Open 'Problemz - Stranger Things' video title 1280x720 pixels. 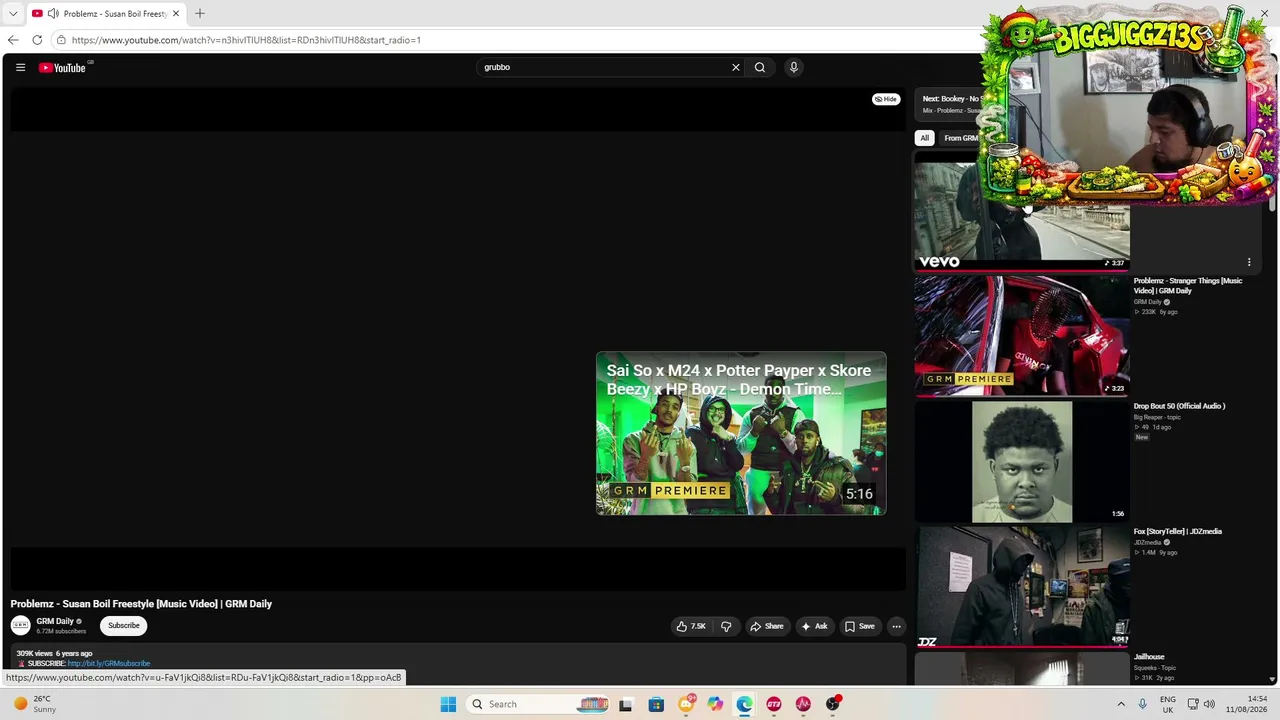tap(1188, 286)
